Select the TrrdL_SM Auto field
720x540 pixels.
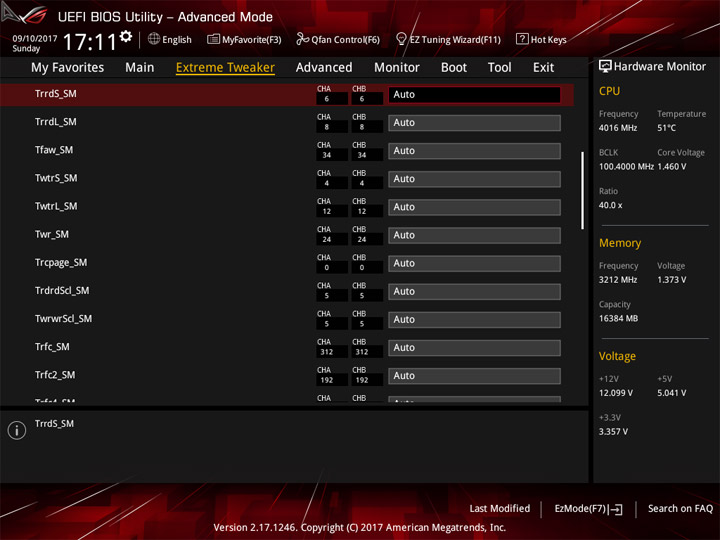coord(474,123)
